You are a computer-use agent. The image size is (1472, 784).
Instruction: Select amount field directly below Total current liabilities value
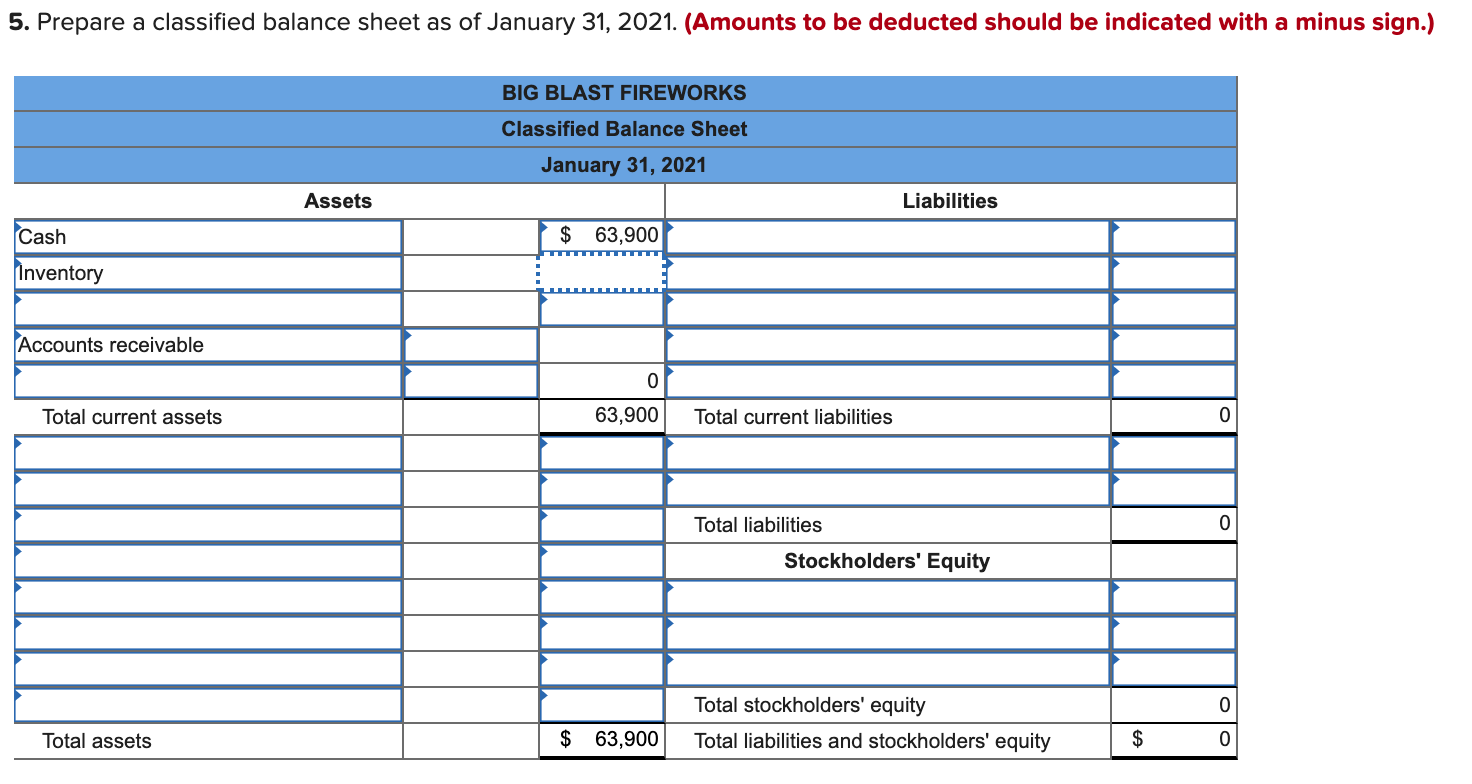1174,453
